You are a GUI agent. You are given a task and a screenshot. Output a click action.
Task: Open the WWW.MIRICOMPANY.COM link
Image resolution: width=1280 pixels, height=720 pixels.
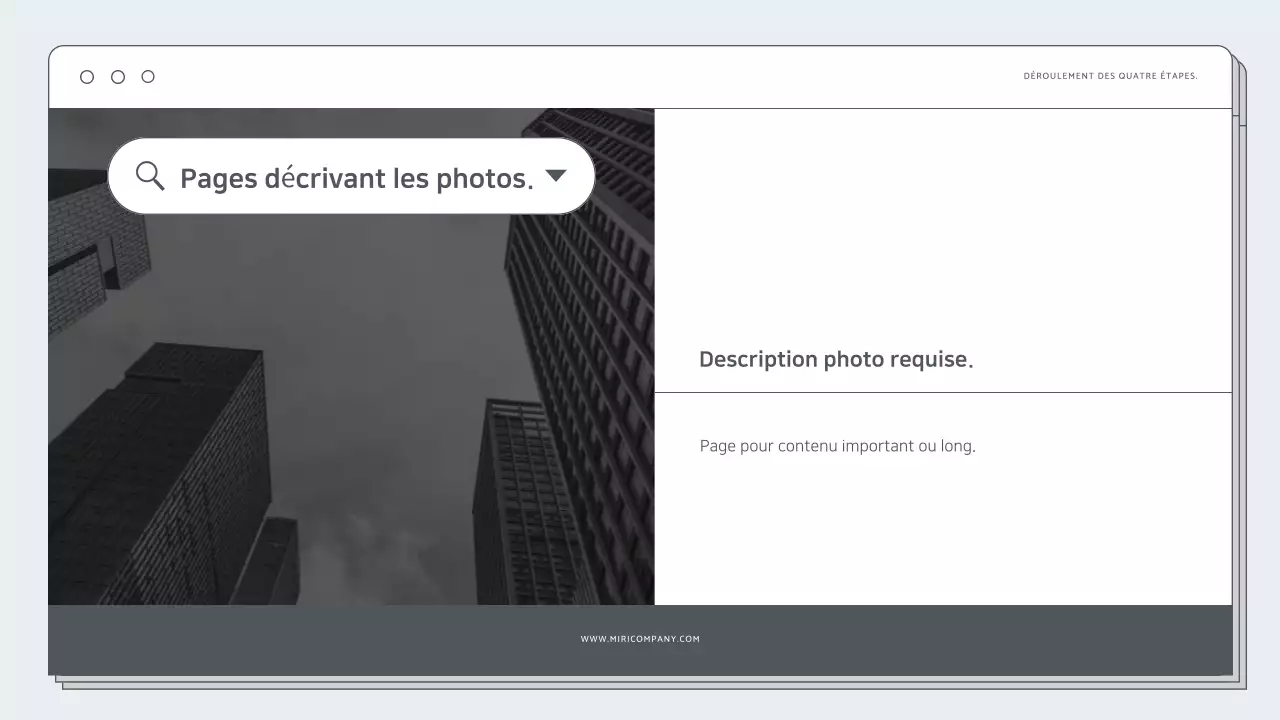[641, 638]
